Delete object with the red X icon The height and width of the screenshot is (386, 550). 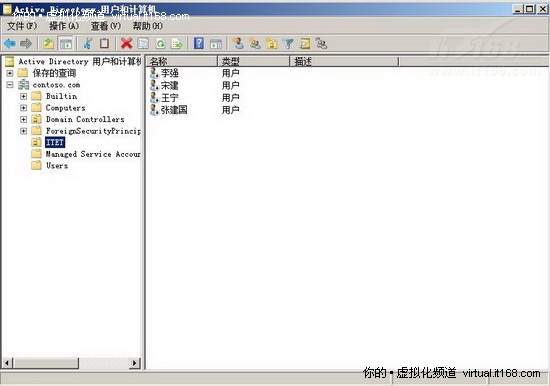click(x=126, y=44)
